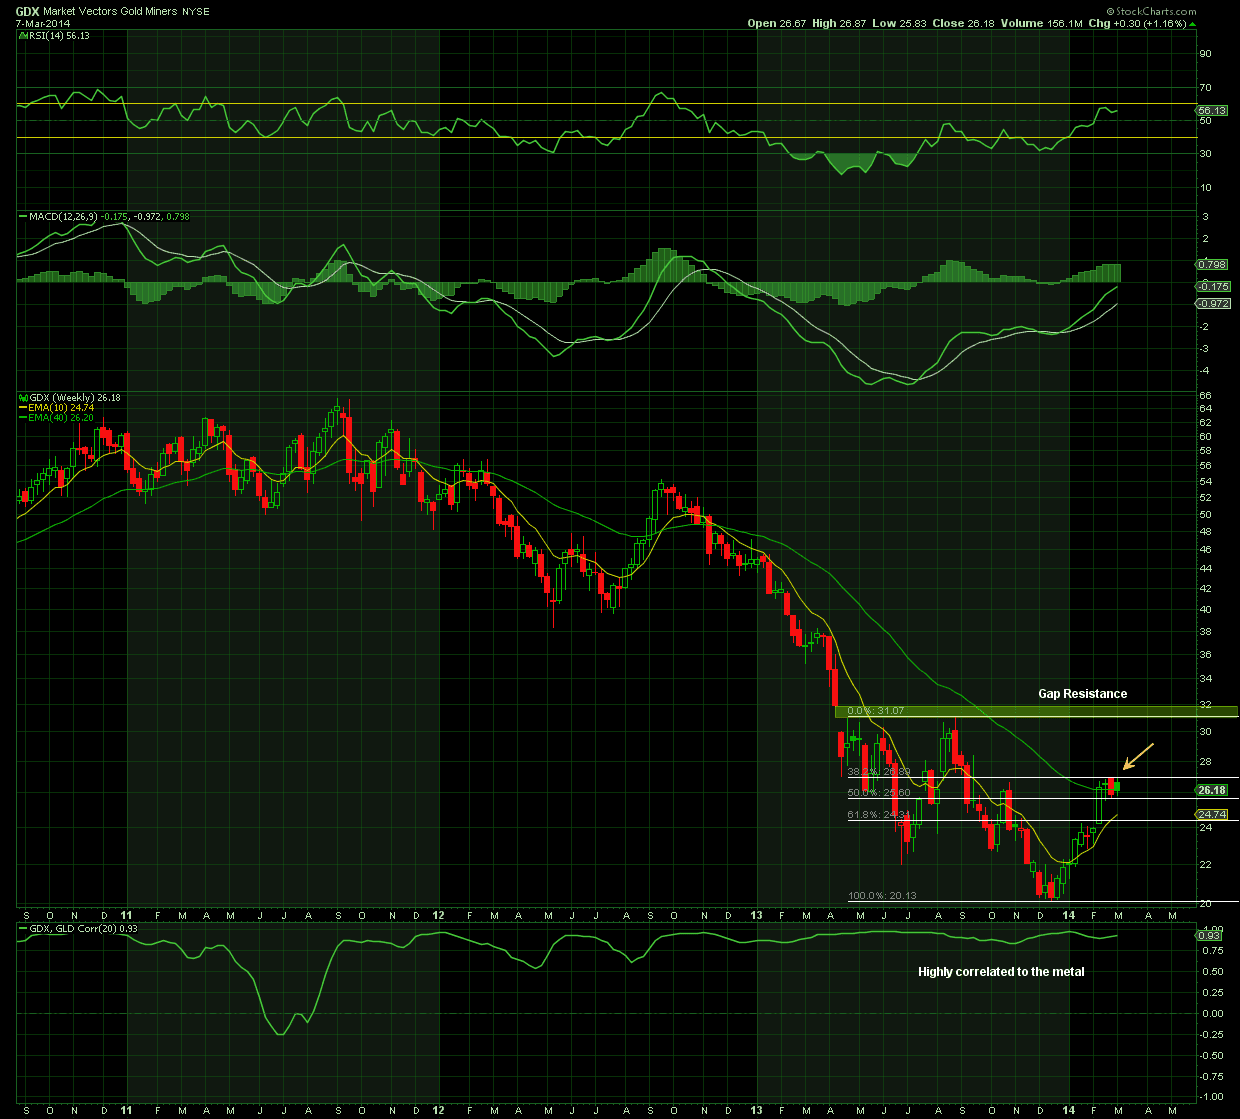
Task: Click the 100.0%: 20.13 Fibonacci label
Action: [882, 895]
